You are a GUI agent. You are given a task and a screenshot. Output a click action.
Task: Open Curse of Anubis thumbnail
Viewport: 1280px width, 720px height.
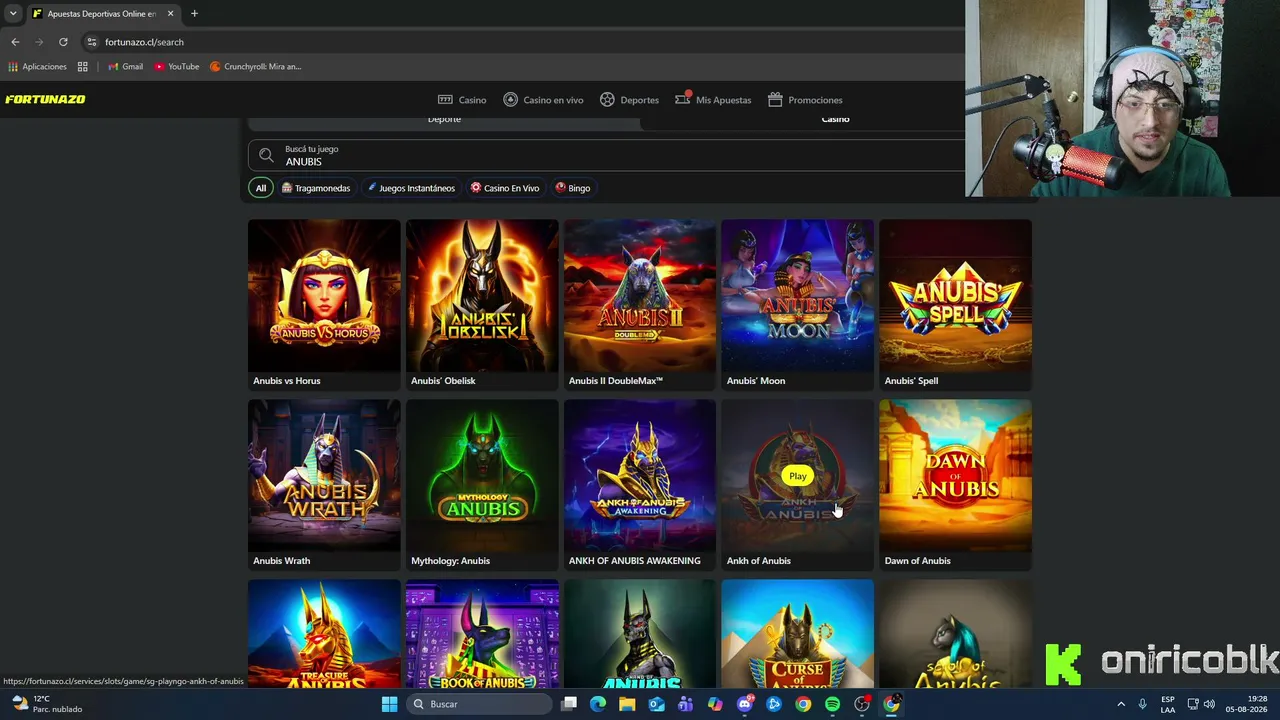tap(797, 634)
